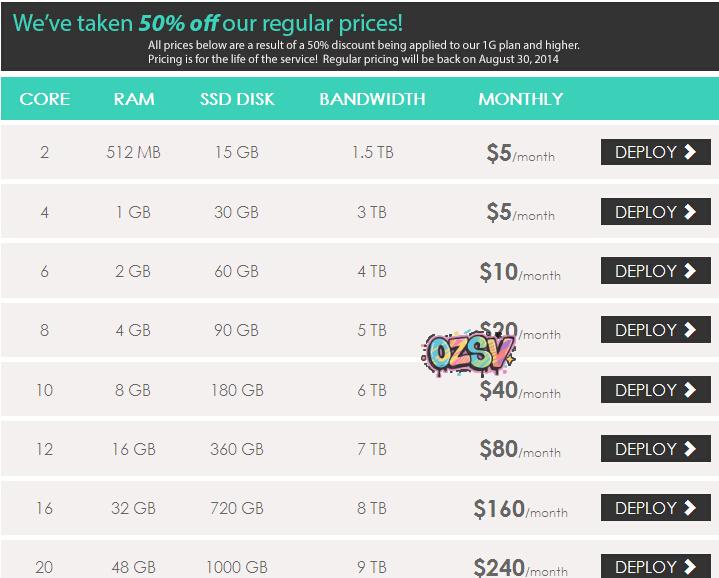Select DEPLOY for the $40/month plan
This screenshot has width=719, height=578.
pos(655,390)
